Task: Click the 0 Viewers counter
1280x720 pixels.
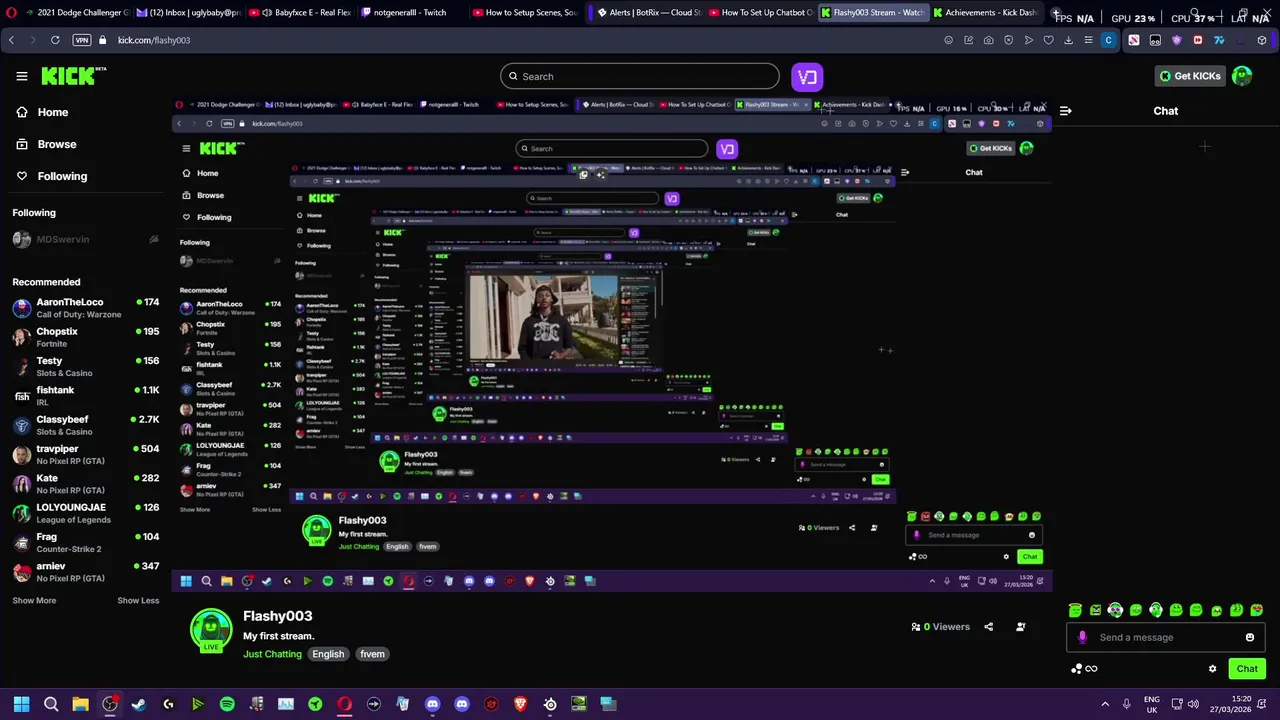Action: [940, 627]
